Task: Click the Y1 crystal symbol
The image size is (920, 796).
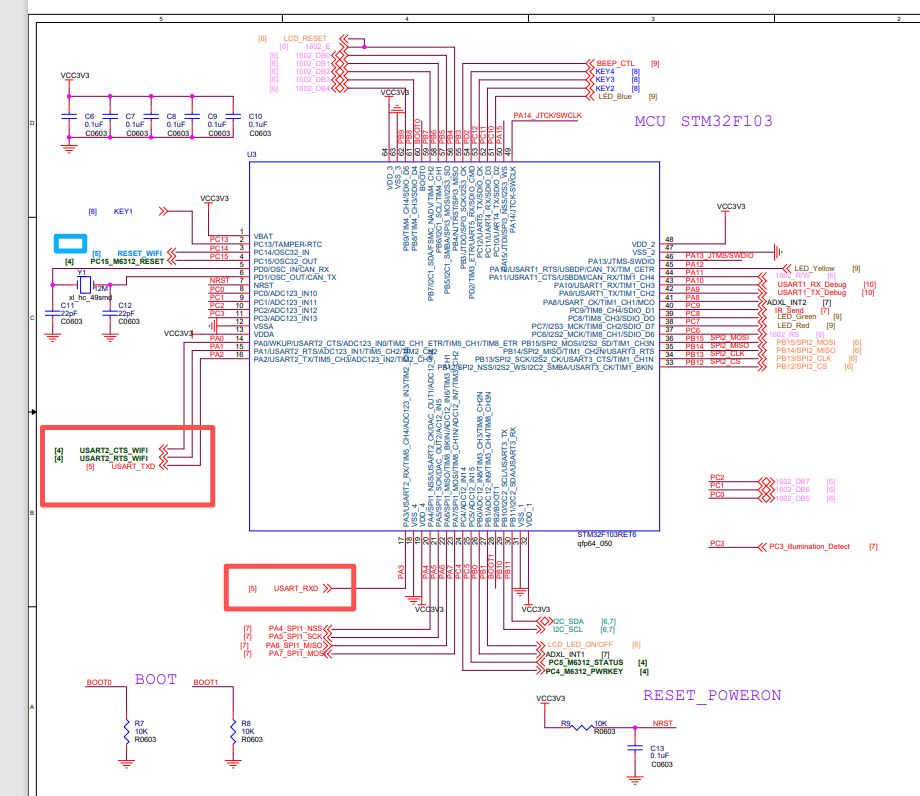Action: (86, 284)
